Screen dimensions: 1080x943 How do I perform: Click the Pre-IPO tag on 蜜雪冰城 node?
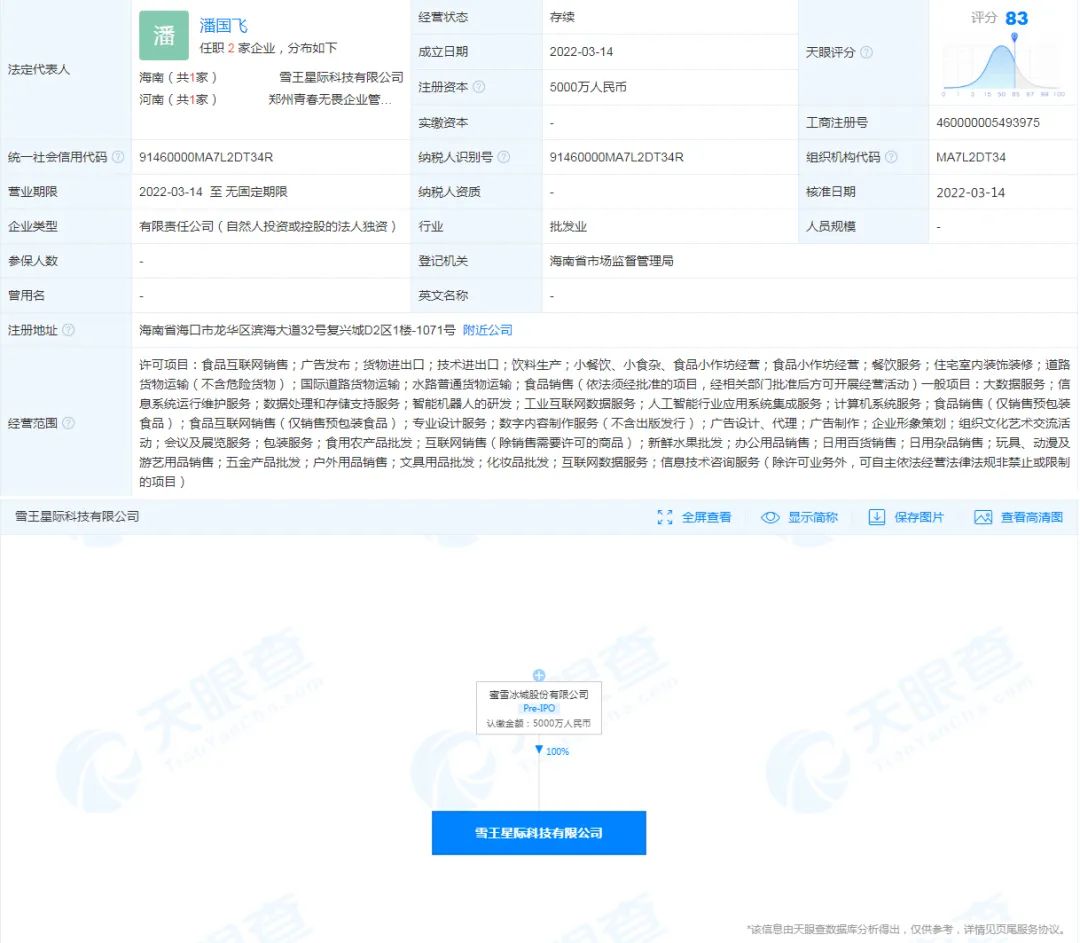tap(539, 708)
